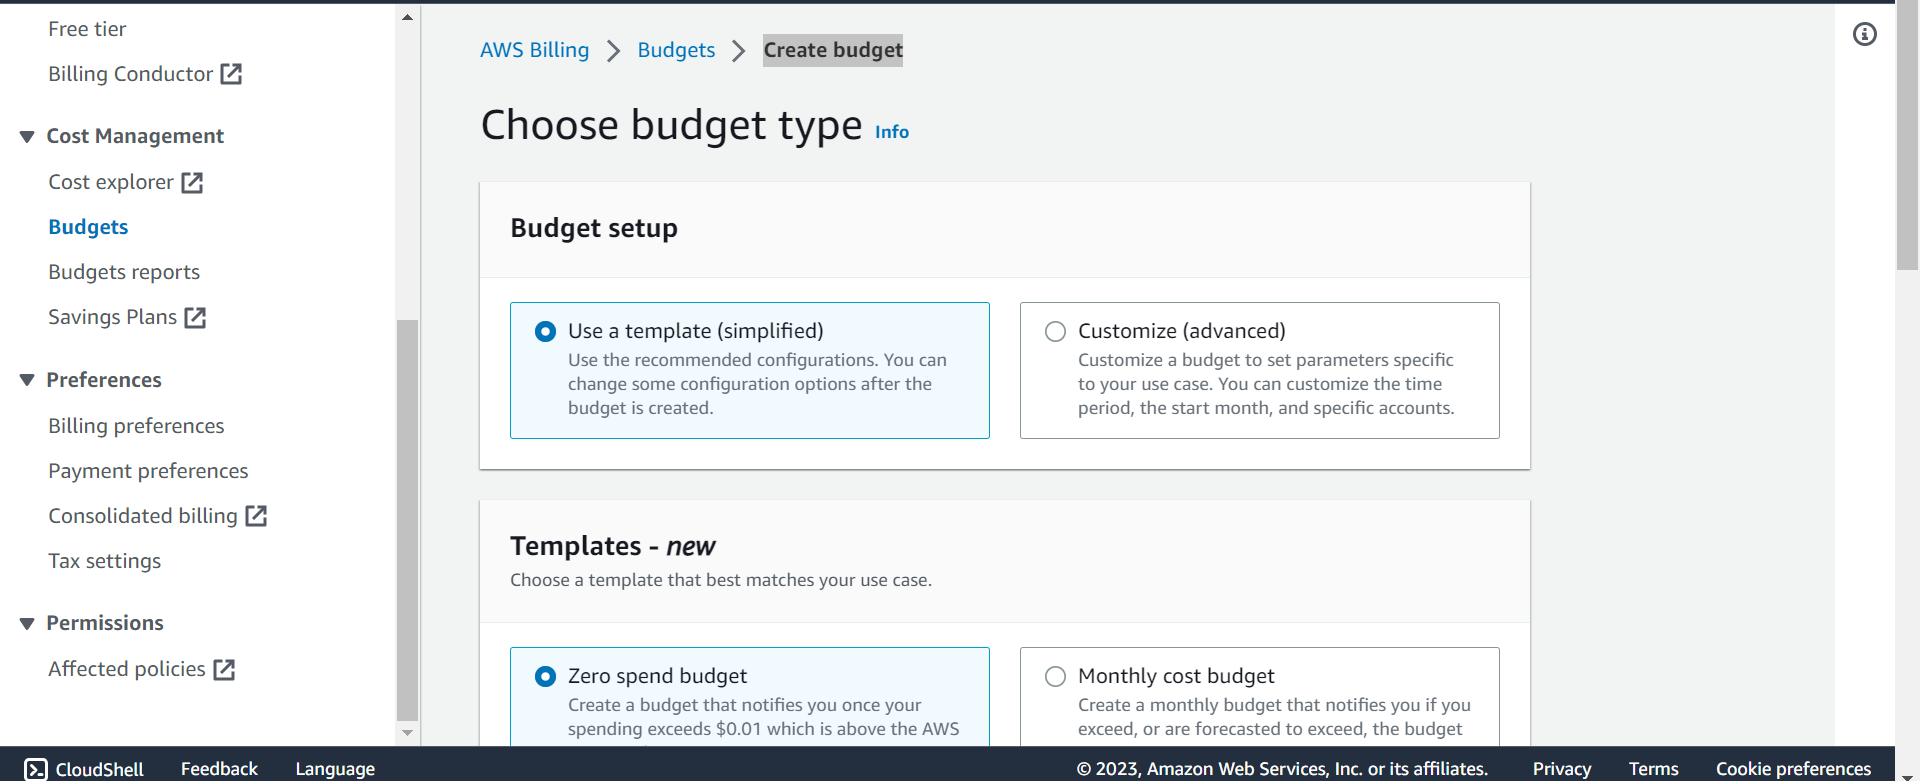The width and height of the screenshot is (1920, 781).
Task: Open Language selector in footer
Action: point(335,769)
